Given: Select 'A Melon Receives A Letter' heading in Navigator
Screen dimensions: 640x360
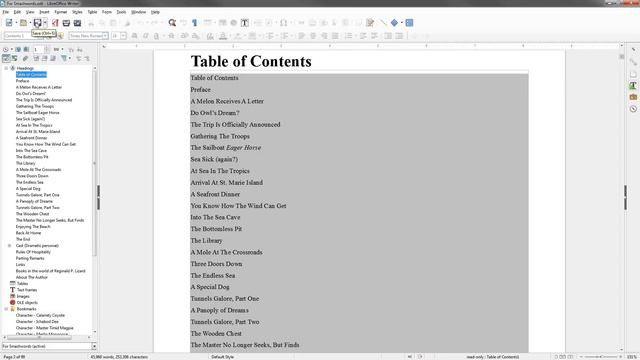Looking at the screenshot, I should pos(39,87).
